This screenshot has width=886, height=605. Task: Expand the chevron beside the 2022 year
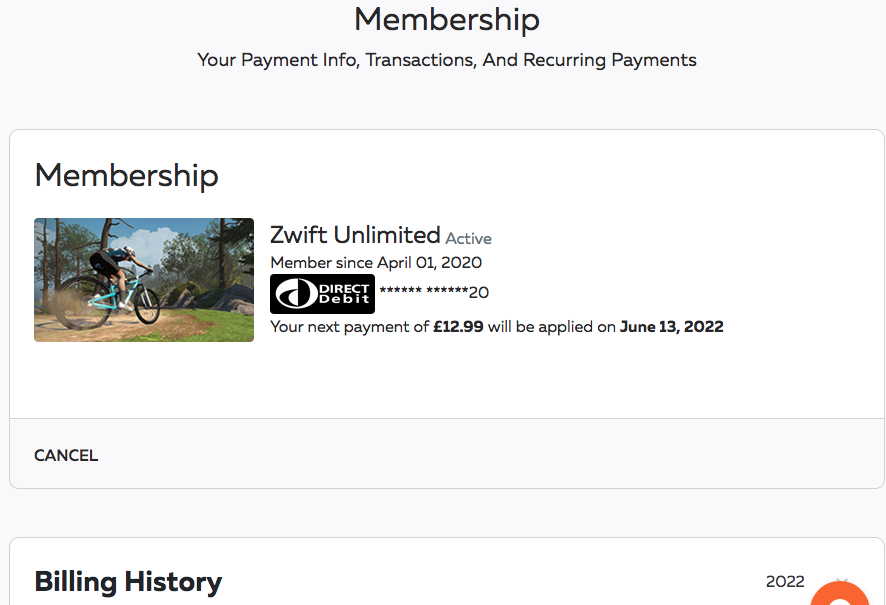[x=841, y=581]
